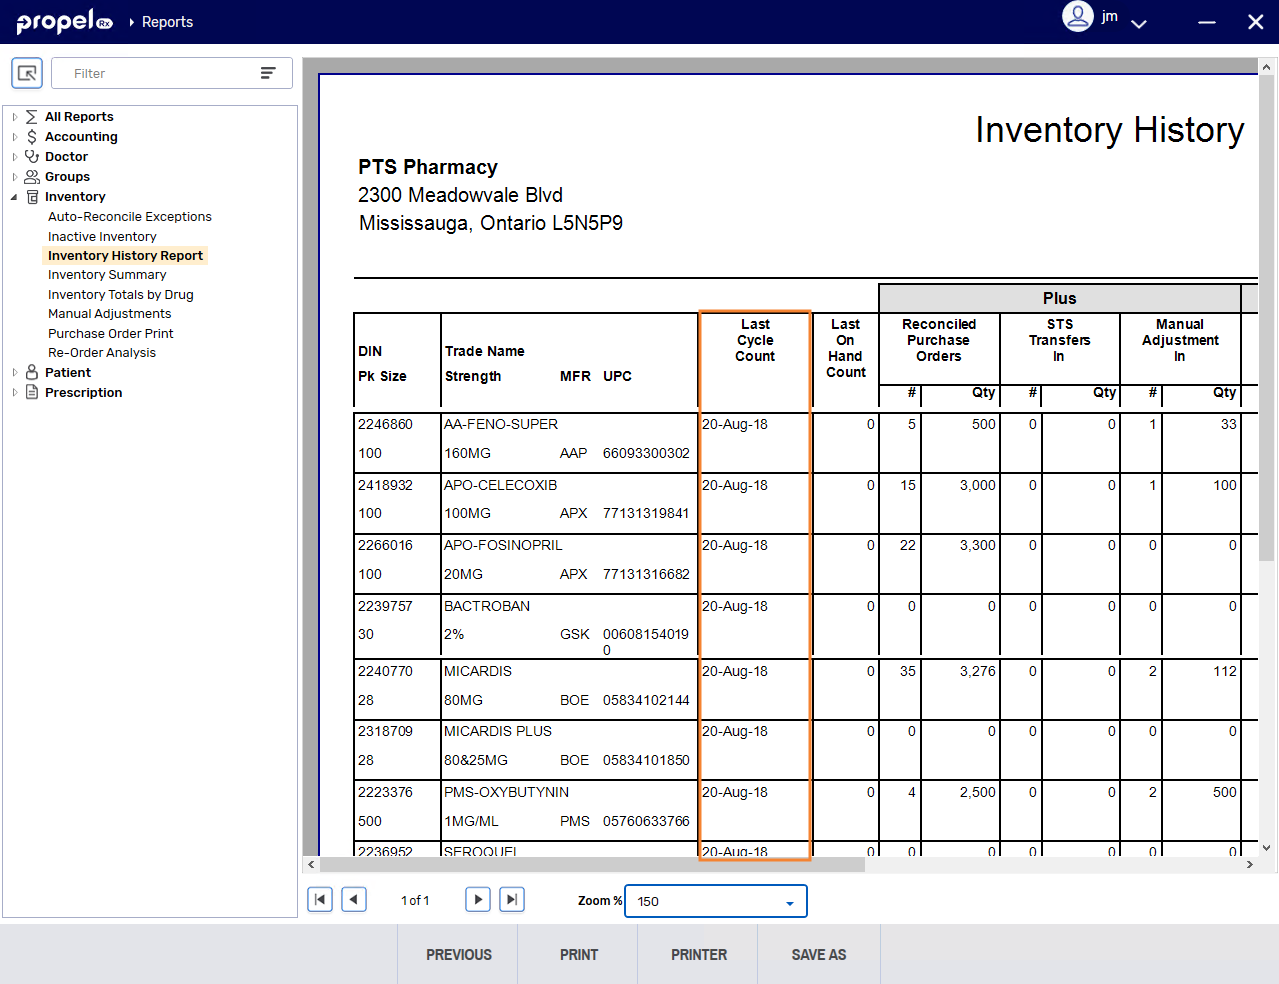
Task: Open the filter options lines icon
Action: pos(268,73)
